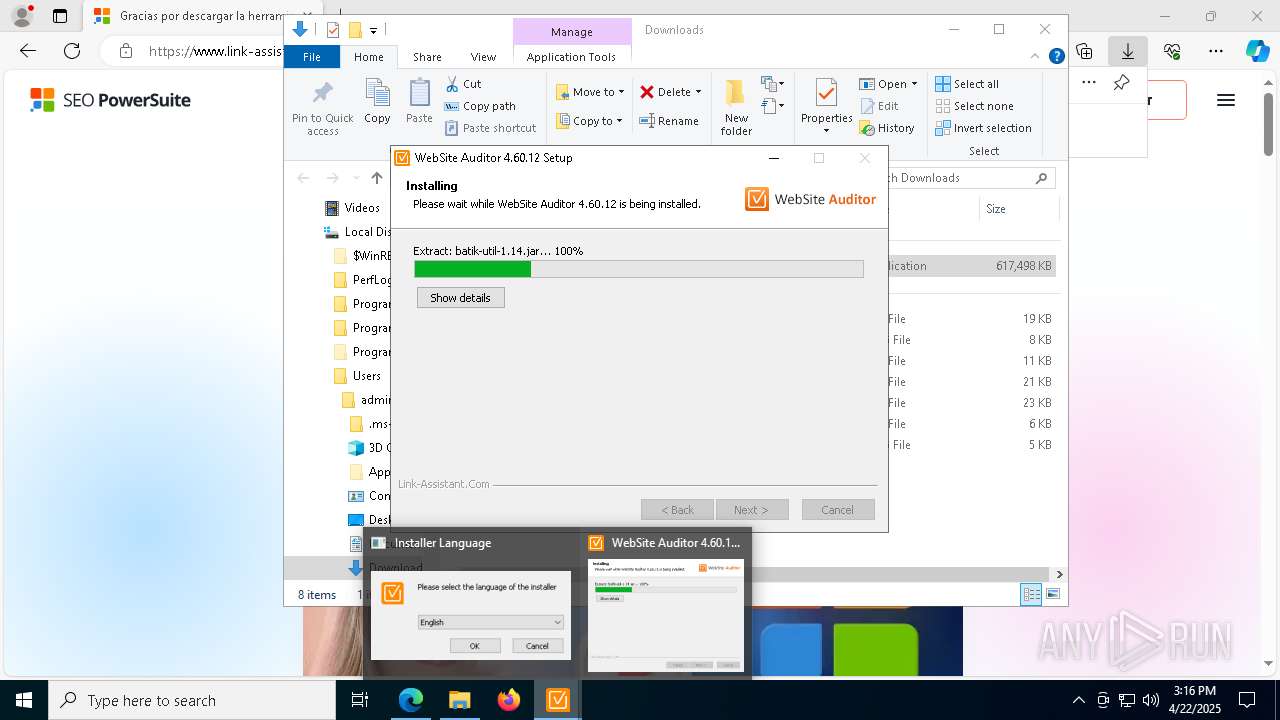The width and height of the screenshot is (1280, 720).
Task: Click the Cut scissors command
Action: tap(463, 84)
